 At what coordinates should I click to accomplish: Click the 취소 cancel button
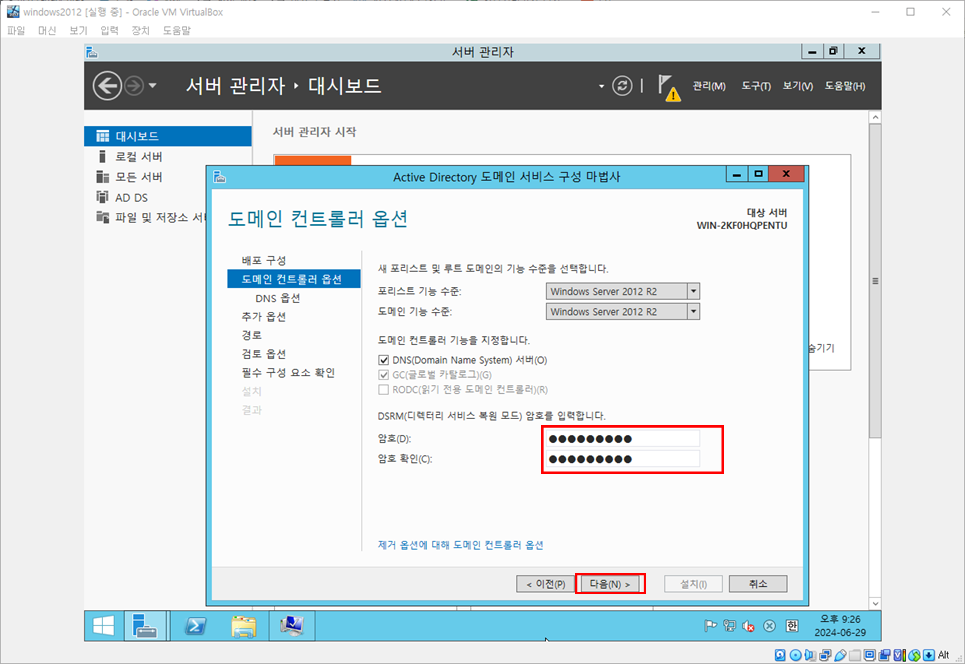(758, 584)
